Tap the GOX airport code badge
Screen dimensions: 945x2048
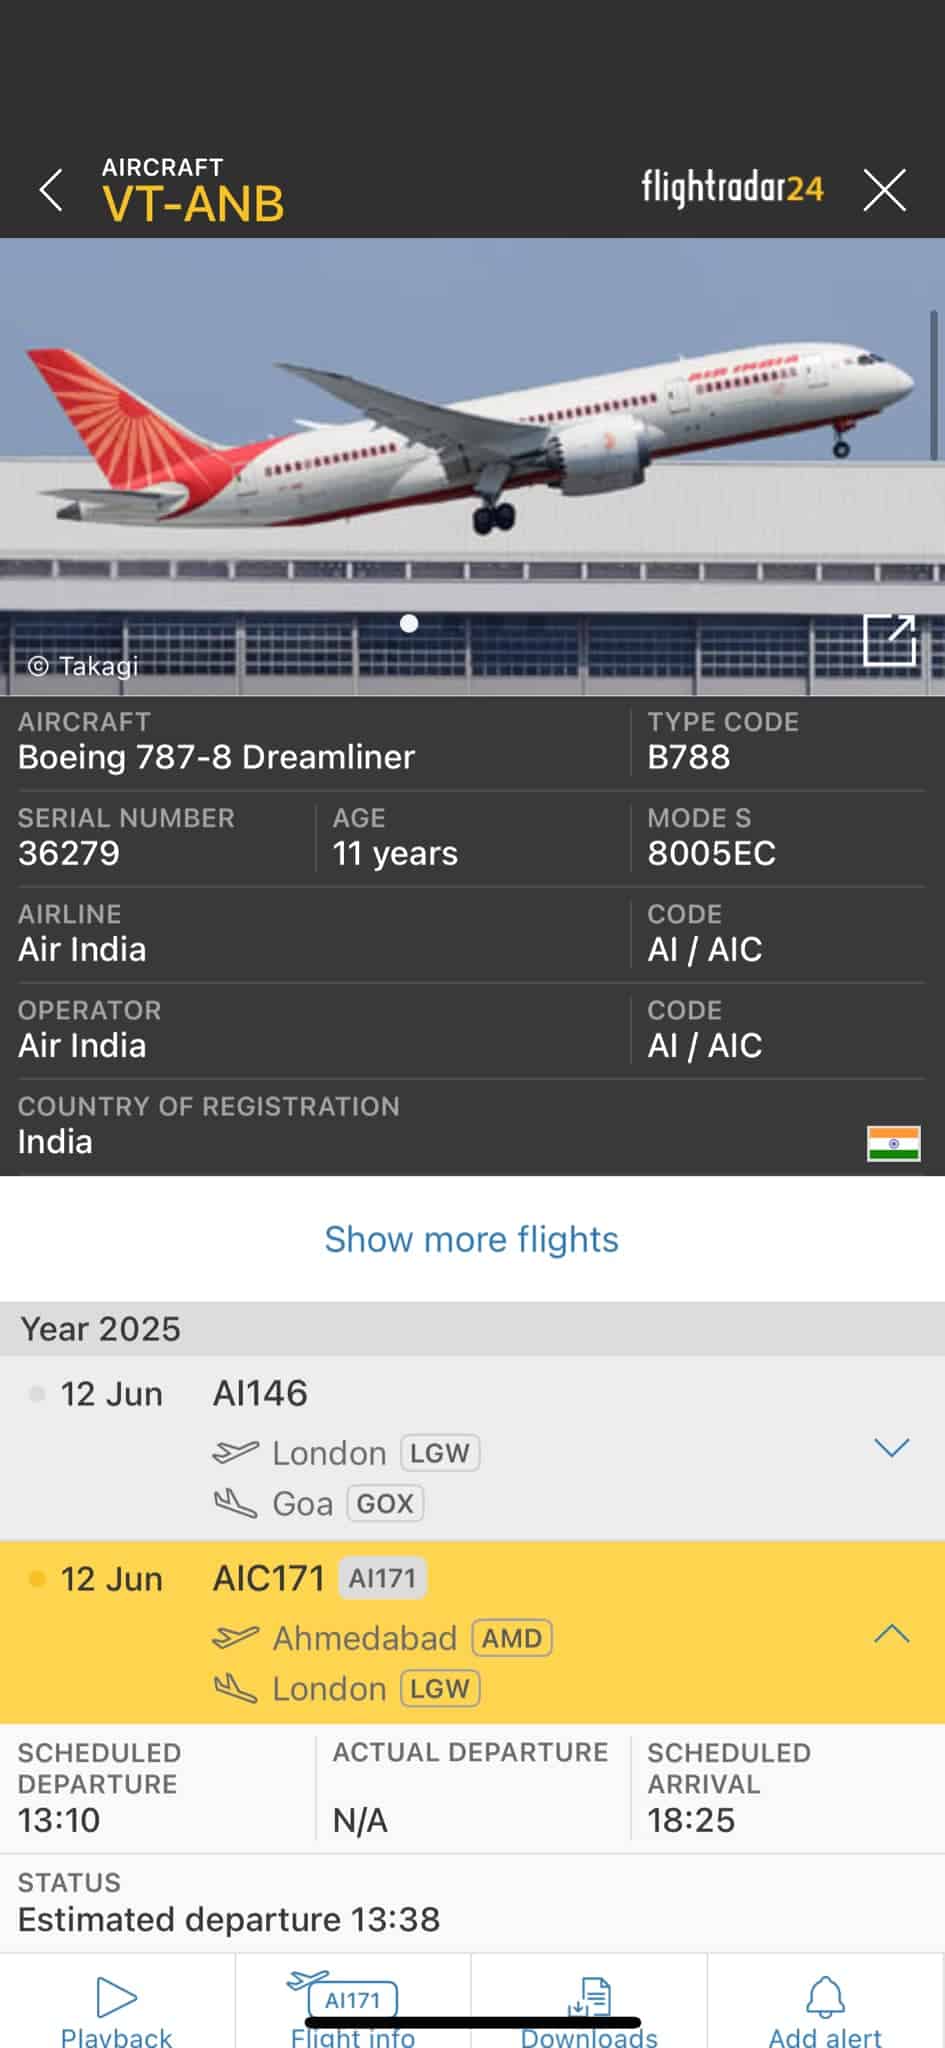coord(385,1503)
